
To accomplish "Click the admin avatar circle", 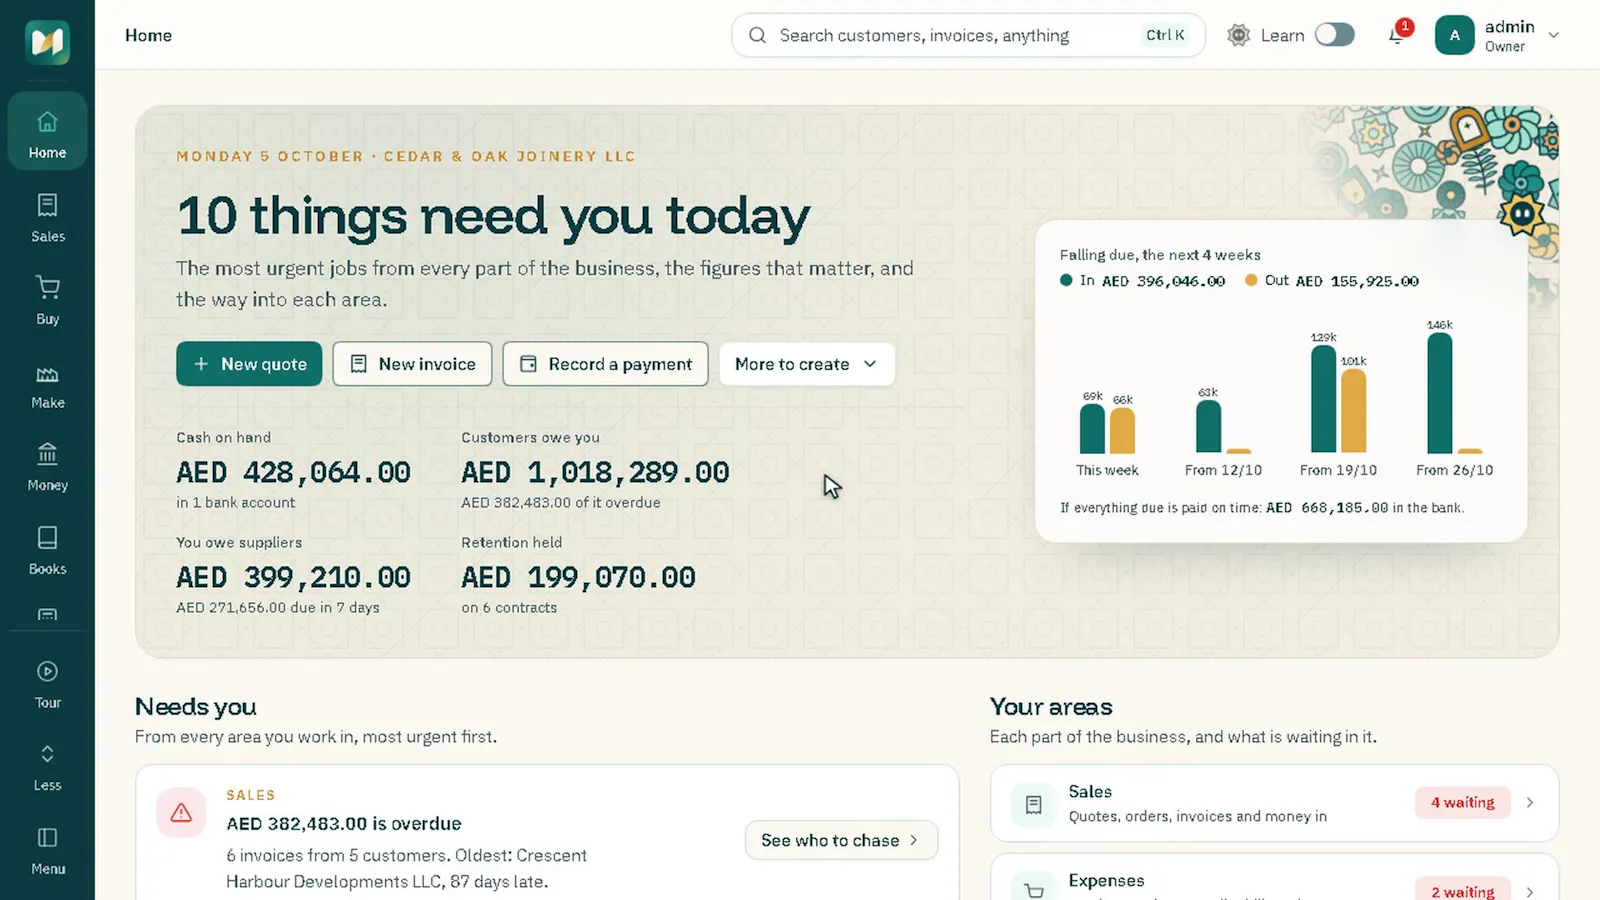I will pyautogui.click(x=1454, y=35).
